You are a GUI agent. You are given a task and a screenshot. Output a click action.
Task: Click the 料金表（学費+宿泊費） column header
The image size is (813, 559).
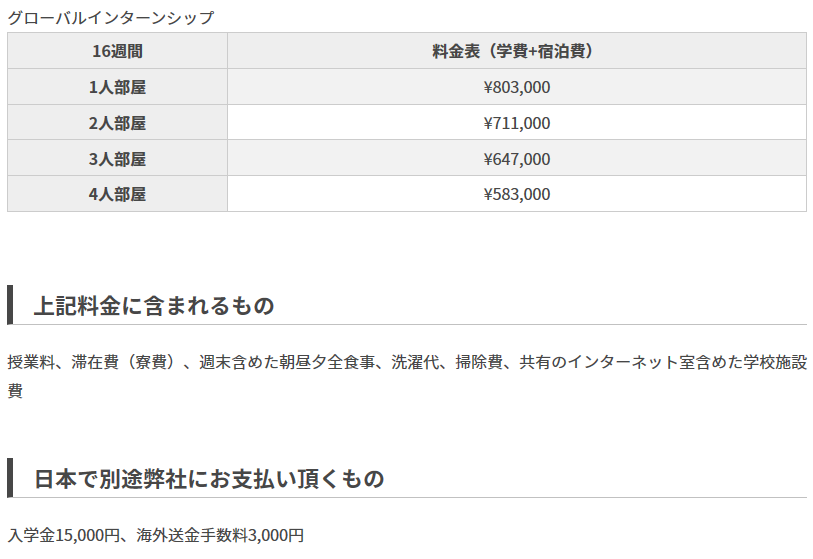pyautogui.click(x=516, y=51)
